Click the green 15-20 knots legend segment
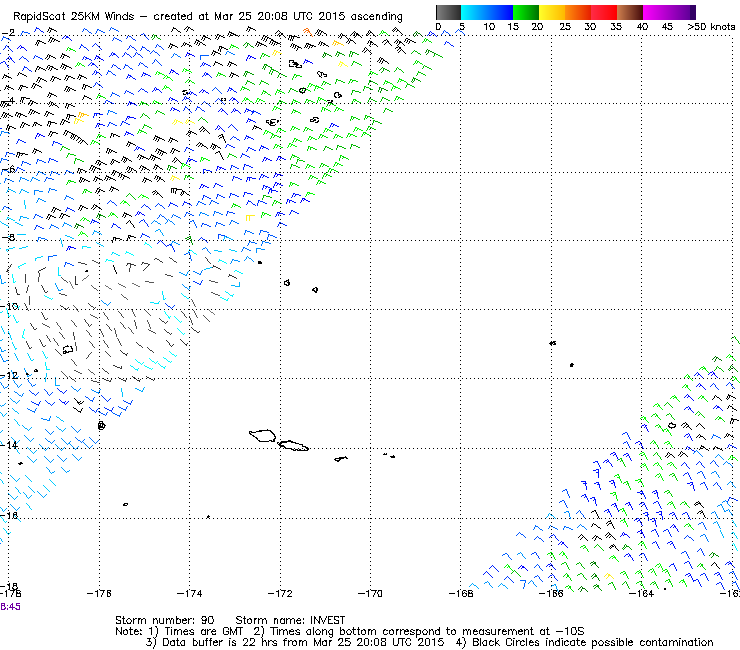This screenshot has width=740, height=650. pyautogui.click(x=526, y=12)
